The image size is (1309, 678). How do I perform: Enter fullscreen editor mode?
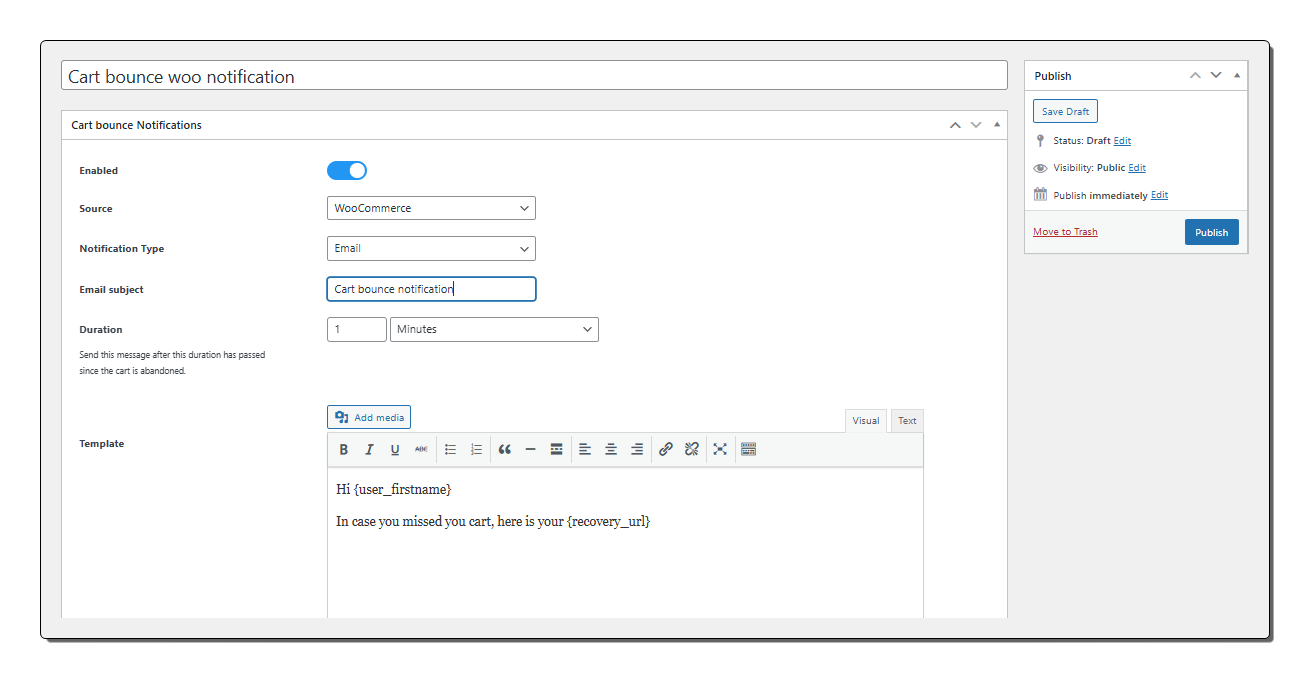(720, 450)
